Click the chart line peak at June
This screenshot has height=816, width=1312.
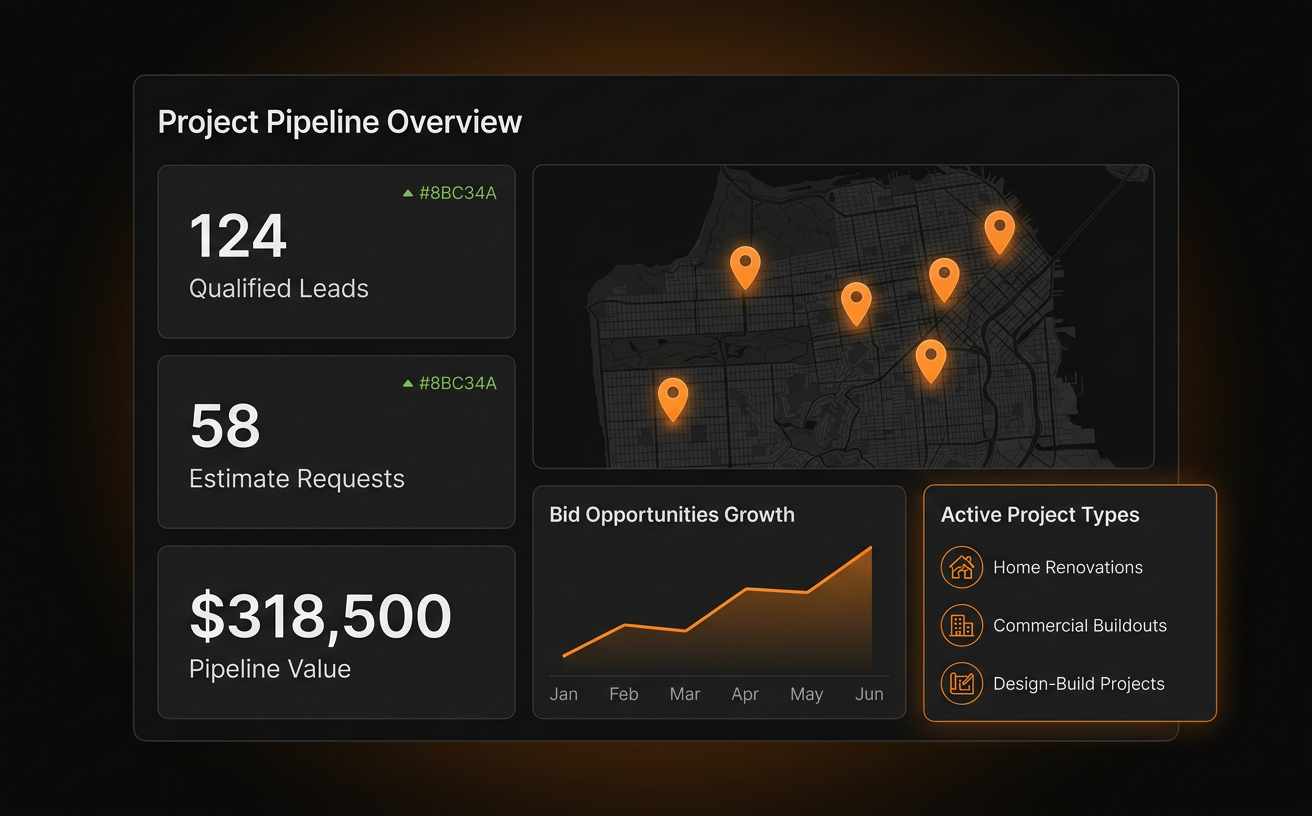click(x=871, y=548)
